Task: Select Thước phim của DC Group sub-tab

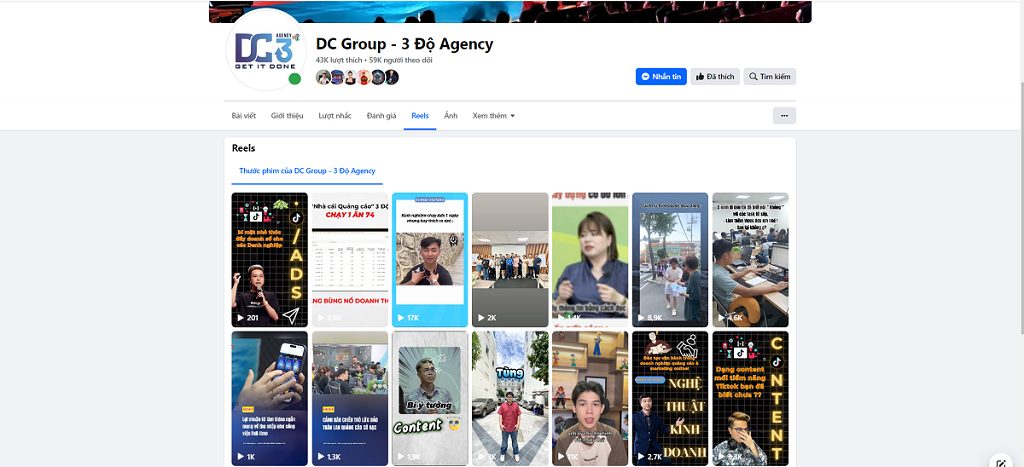Action: pos(308,170)
